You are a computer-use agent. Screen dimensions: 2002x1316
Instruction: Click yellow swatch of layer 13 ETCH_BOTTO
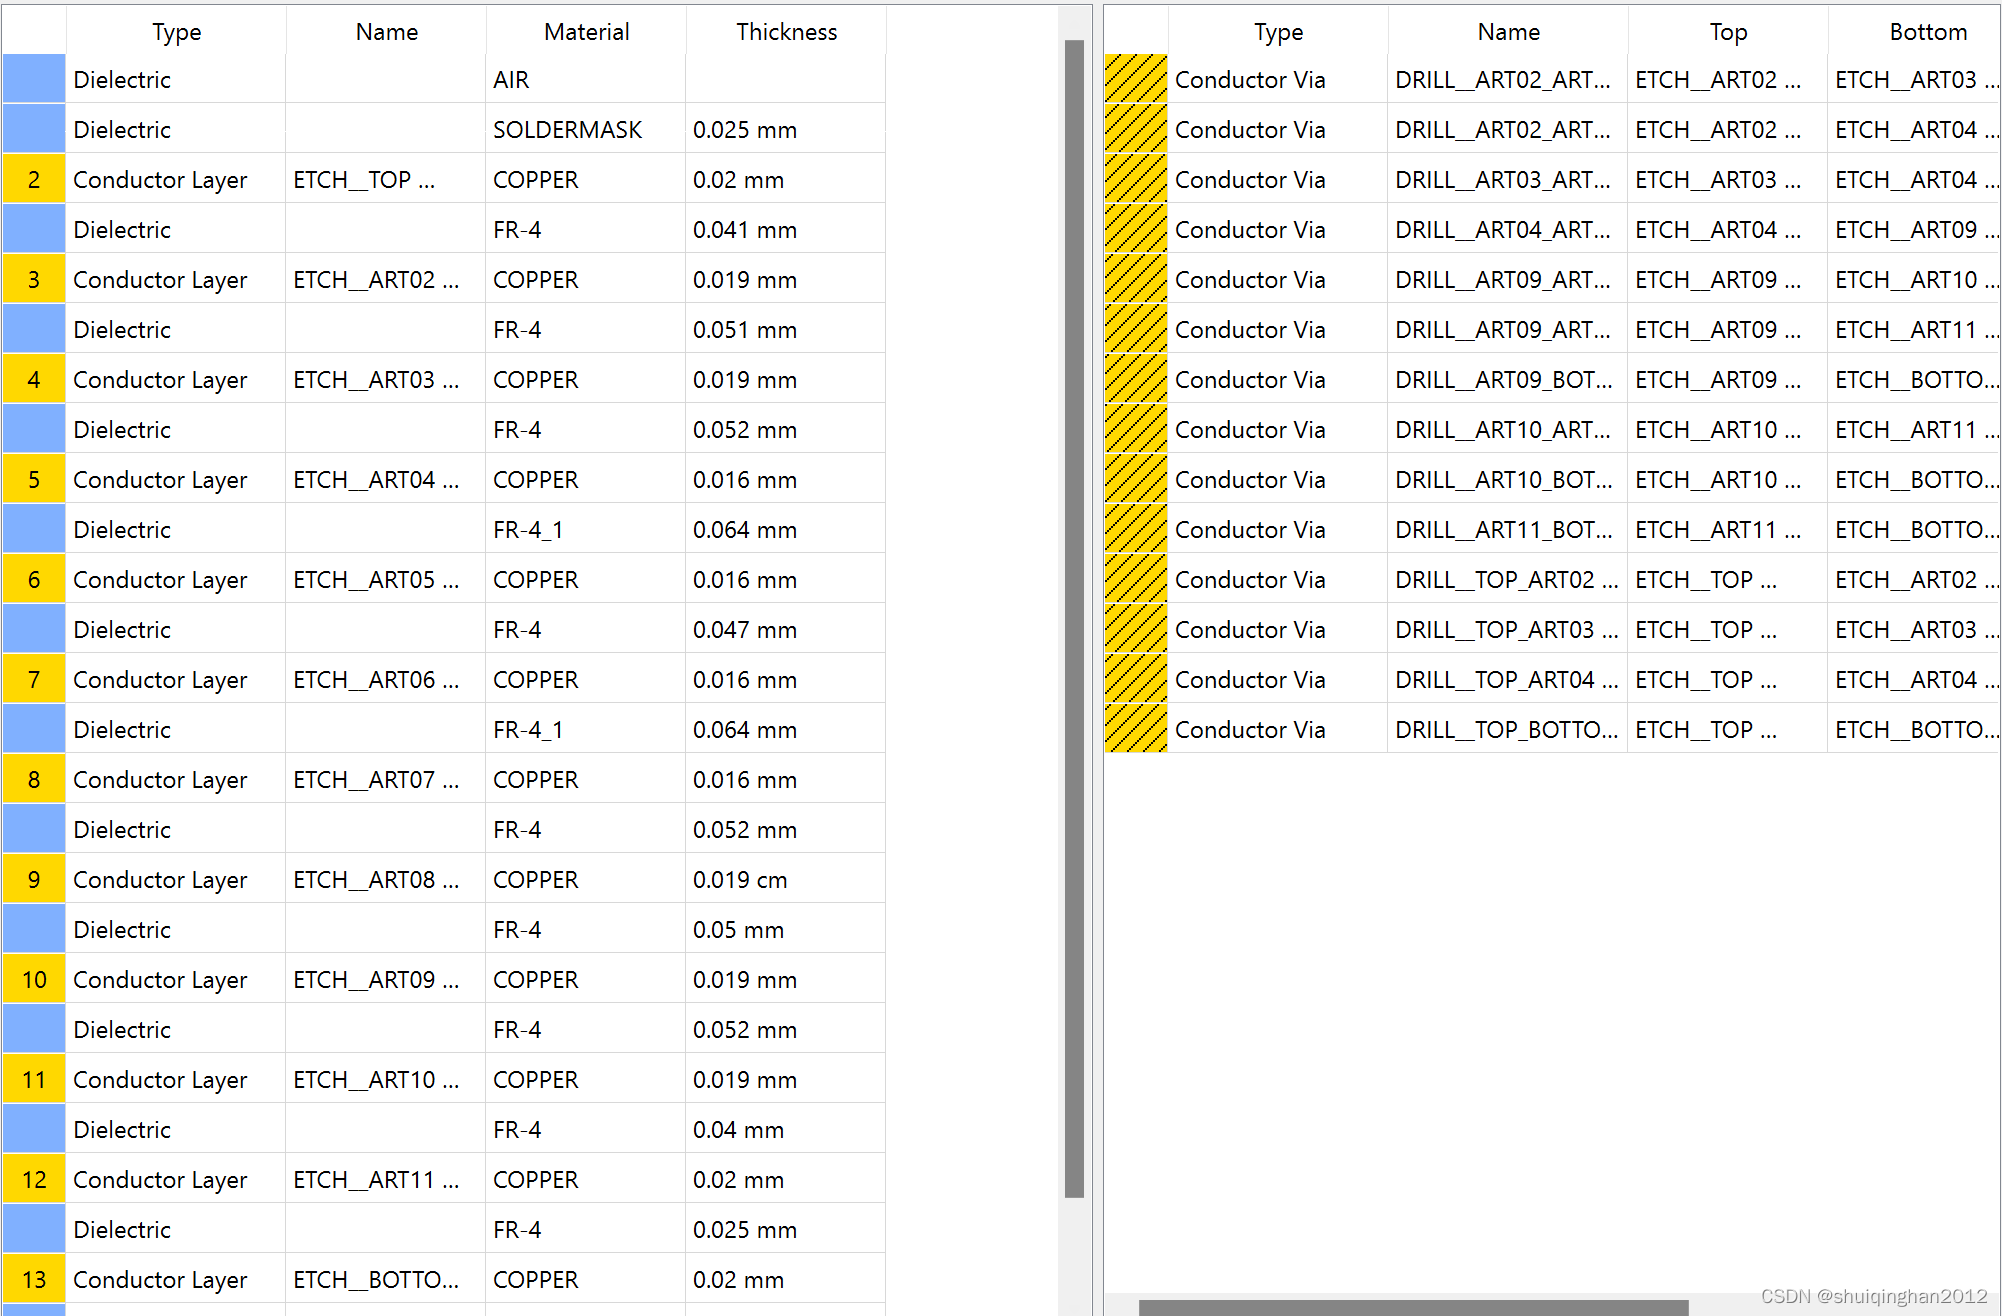click(34, 1279)
